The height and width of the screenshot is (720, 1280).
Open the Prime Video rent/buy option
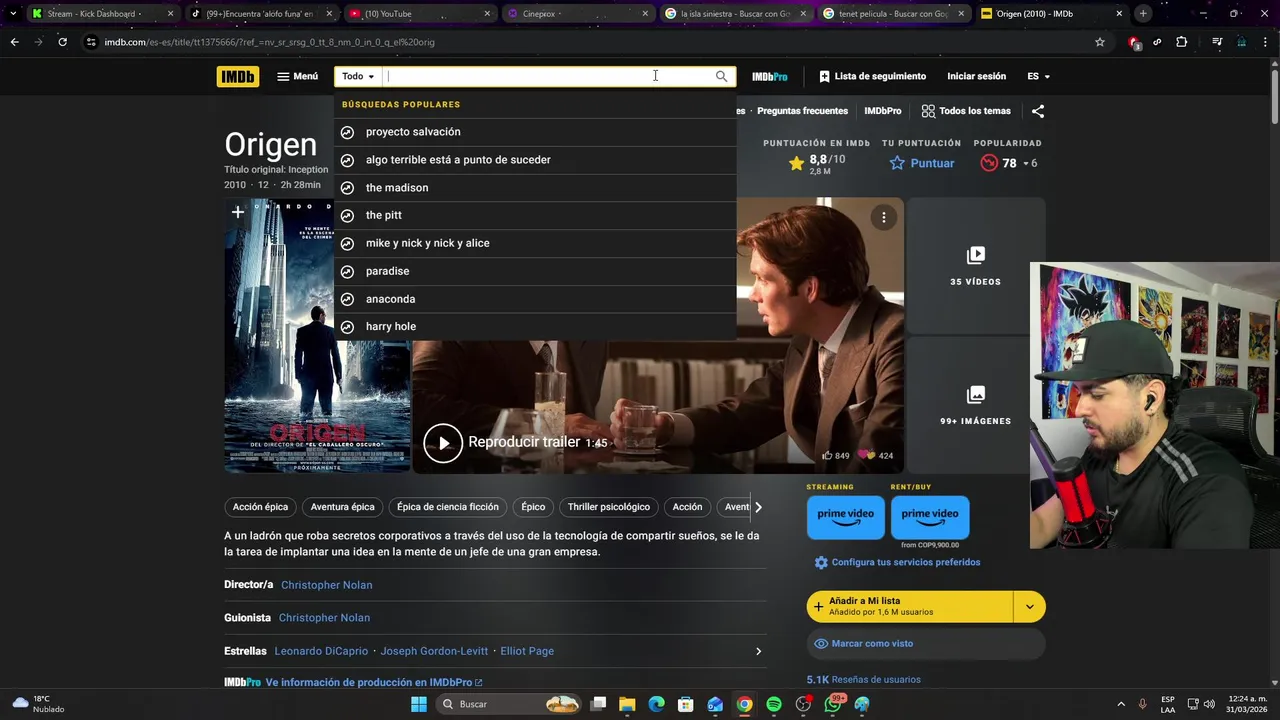930,517
